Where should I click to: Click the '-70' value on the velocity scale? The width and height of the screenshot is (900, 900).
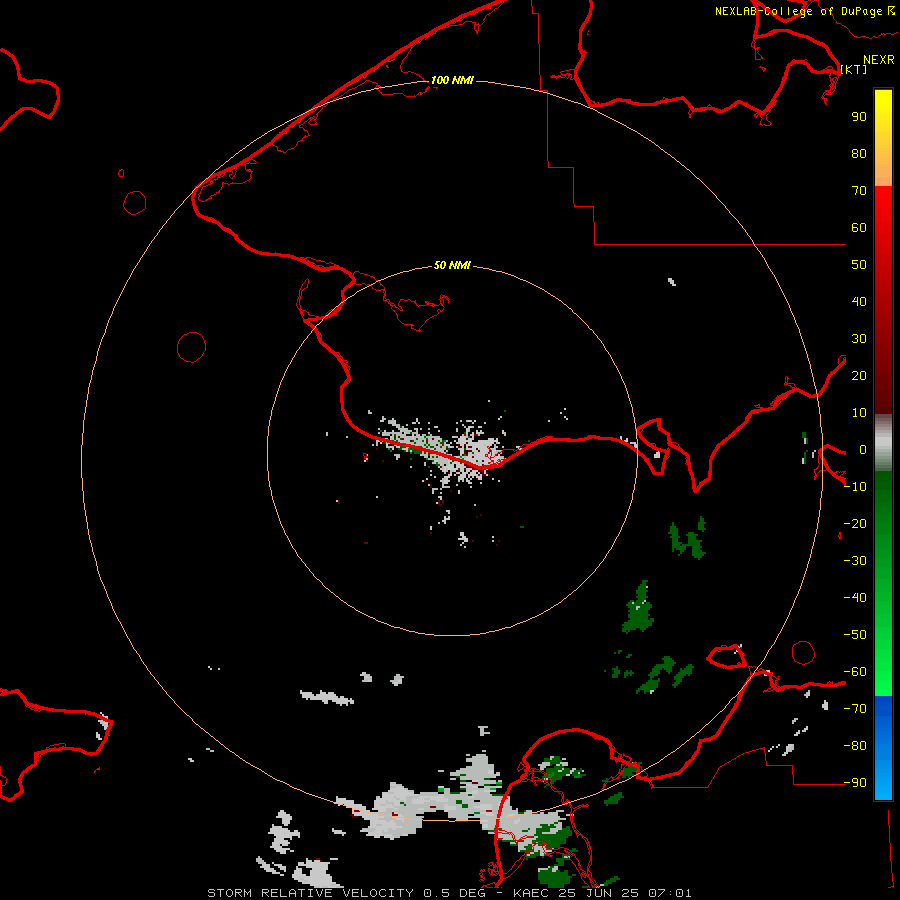point(855,709)
